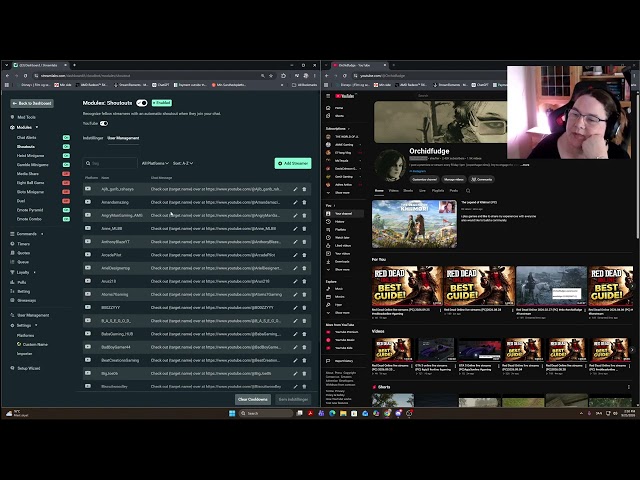Image resolution: width=640 pixels, height=480 pixels.
Task: Select the User Management tab in Shoutouts
Action: tap(123, 138)
